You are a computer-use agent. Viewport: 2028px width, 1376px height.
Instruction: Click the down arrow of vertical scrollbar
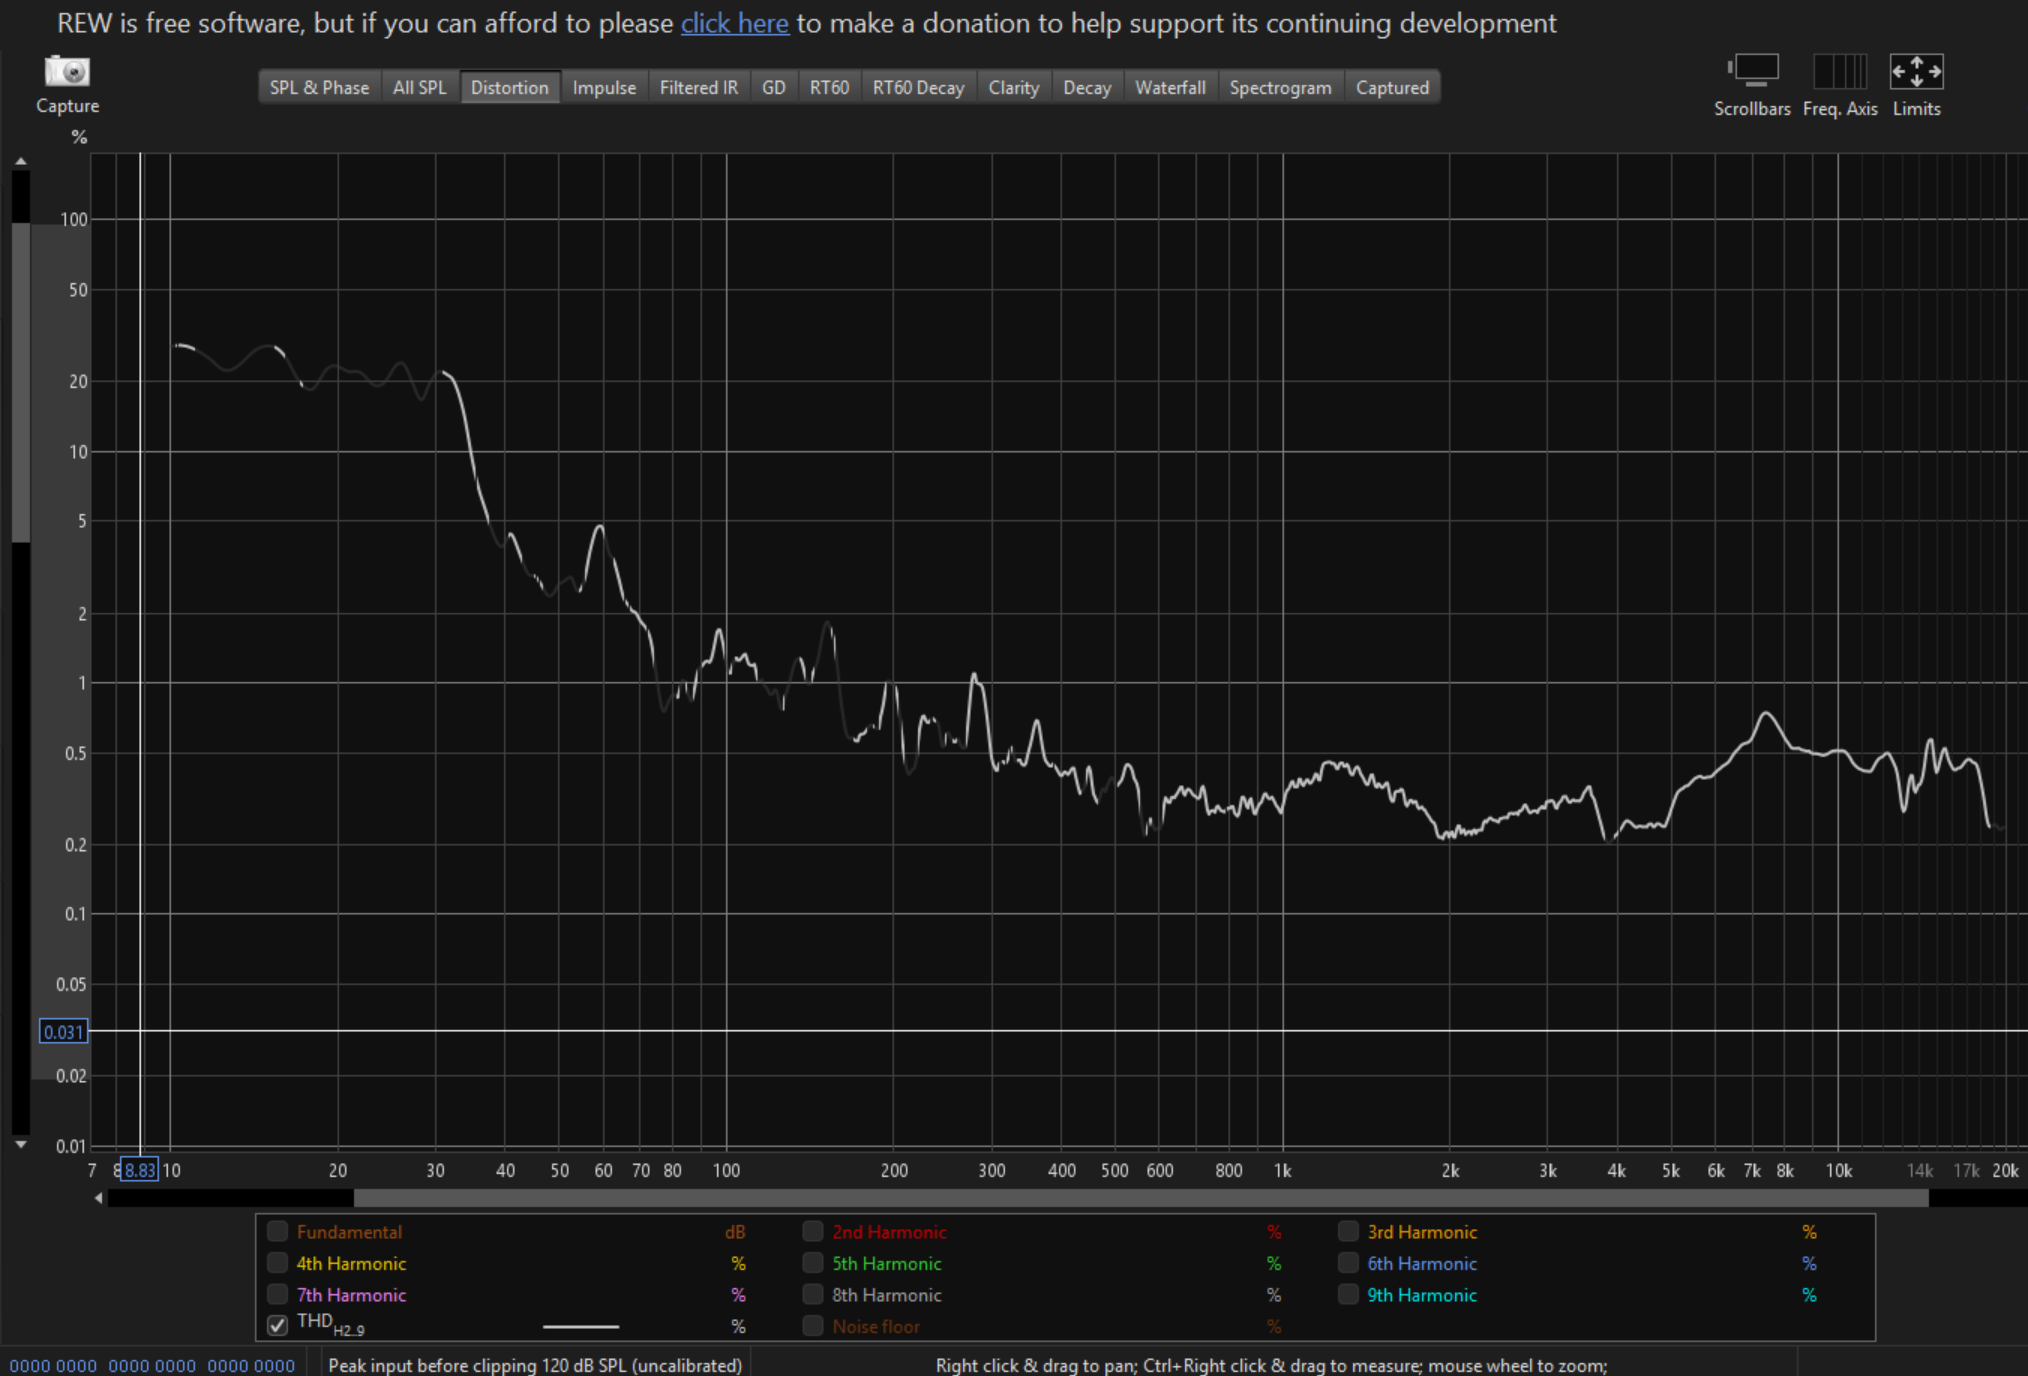(21, 1144)
